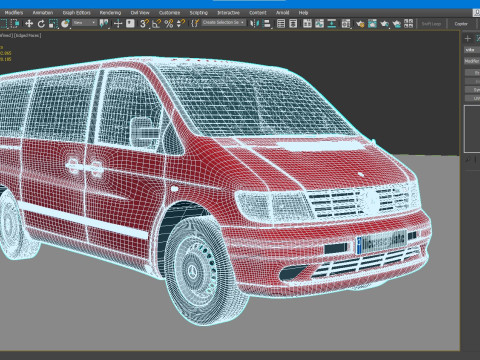Select the Rotate tool

tap(41, 24)
